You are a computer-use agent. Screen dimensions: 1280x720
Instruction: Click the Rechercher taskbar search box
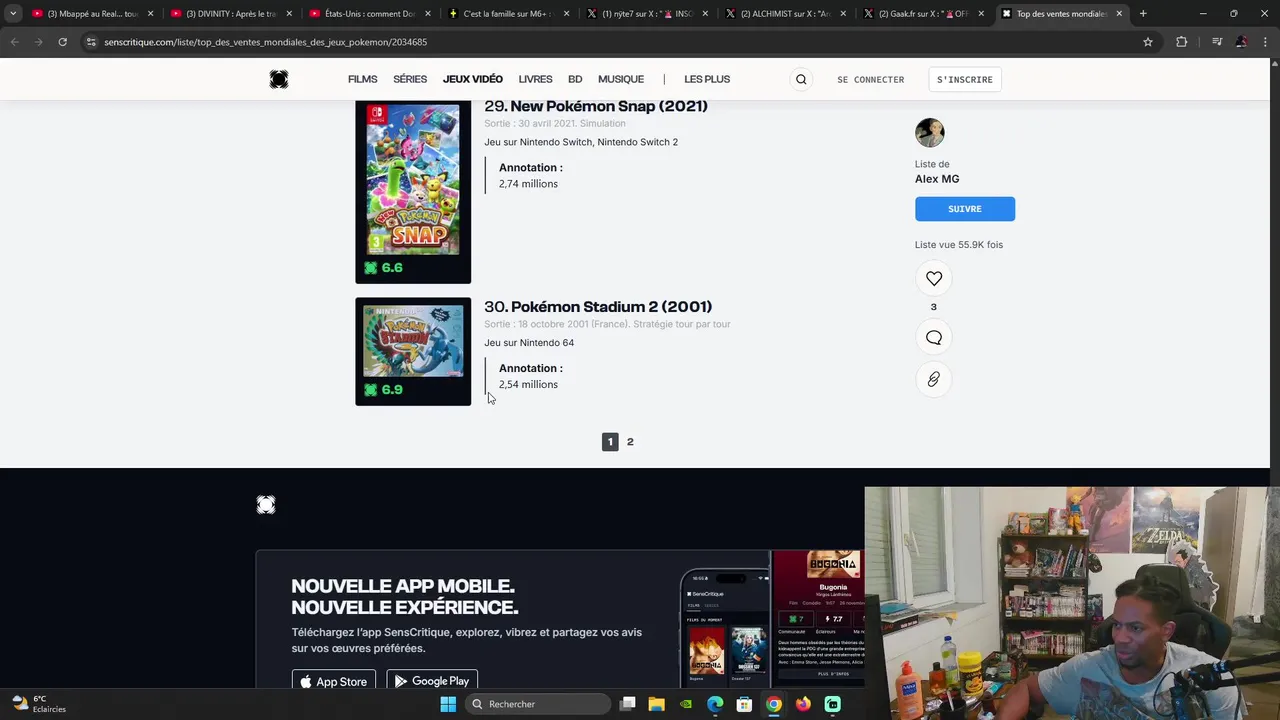point(538,704)
